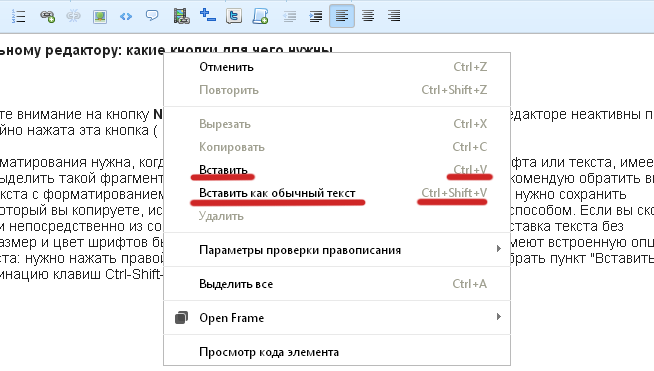Screen dimensions: 654x371
Task: Click the insert image icon
Action: (x=100, y=16)
